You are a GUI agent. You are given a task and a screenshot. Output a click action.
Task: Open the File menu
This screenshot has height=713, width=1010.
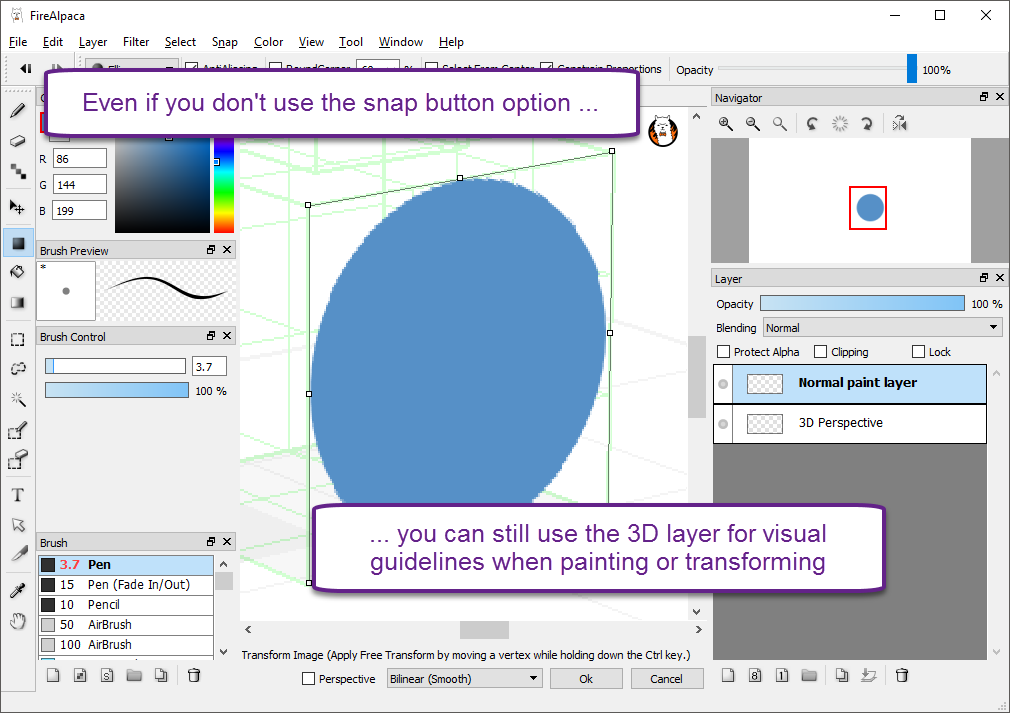click(x=18, y=42)
